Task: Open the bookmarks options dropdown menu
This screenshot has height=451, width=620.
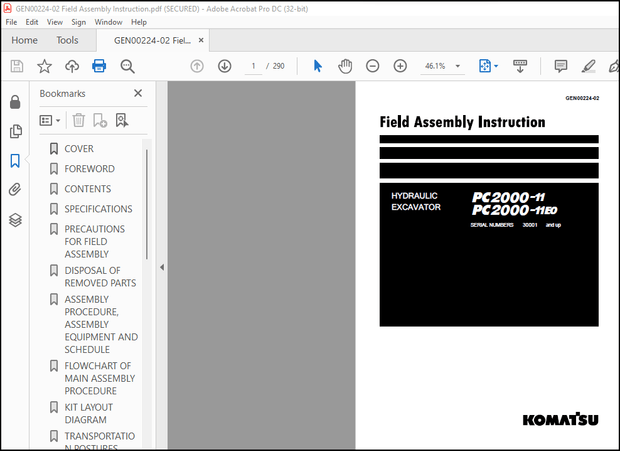Action: pyautogui.click(x=49, y=120)
